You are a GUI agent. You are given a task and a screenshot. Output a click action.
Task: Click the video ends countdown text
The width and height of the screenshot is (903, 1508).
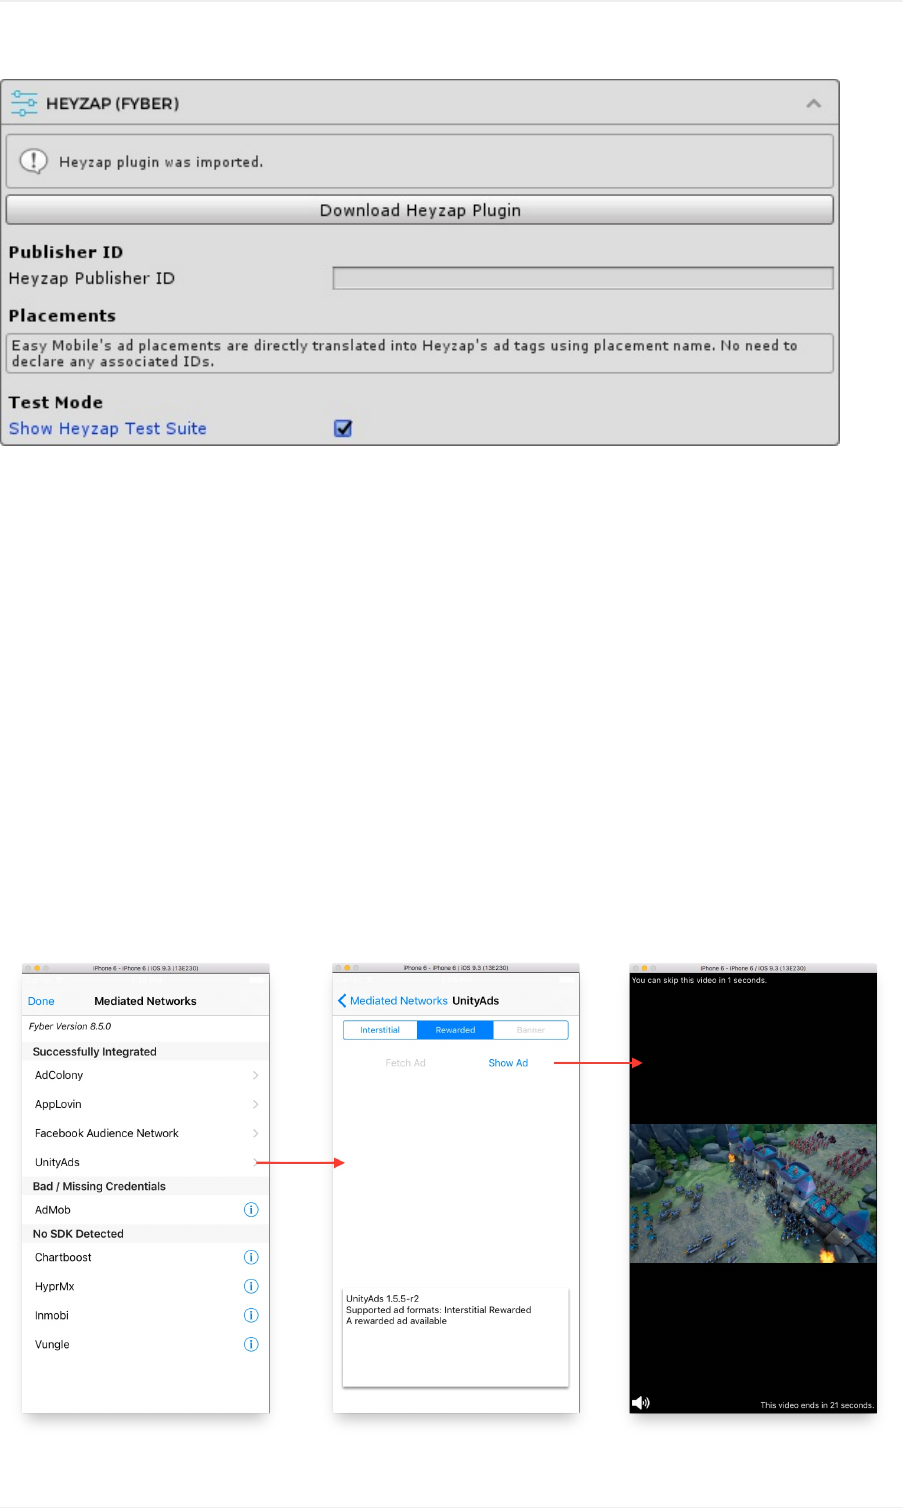tap(817, 1405)
